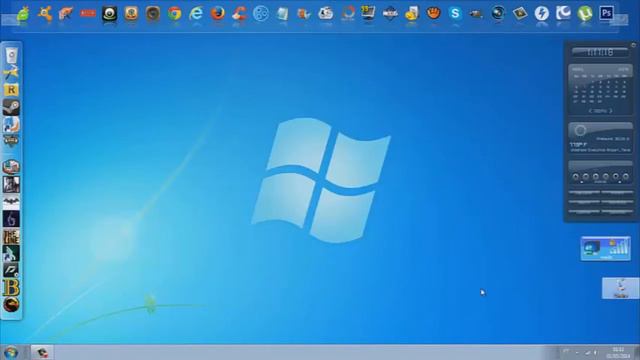Click the digital clock widget atop the sidebar
This screenshot has width=640, height=360.
600,52
